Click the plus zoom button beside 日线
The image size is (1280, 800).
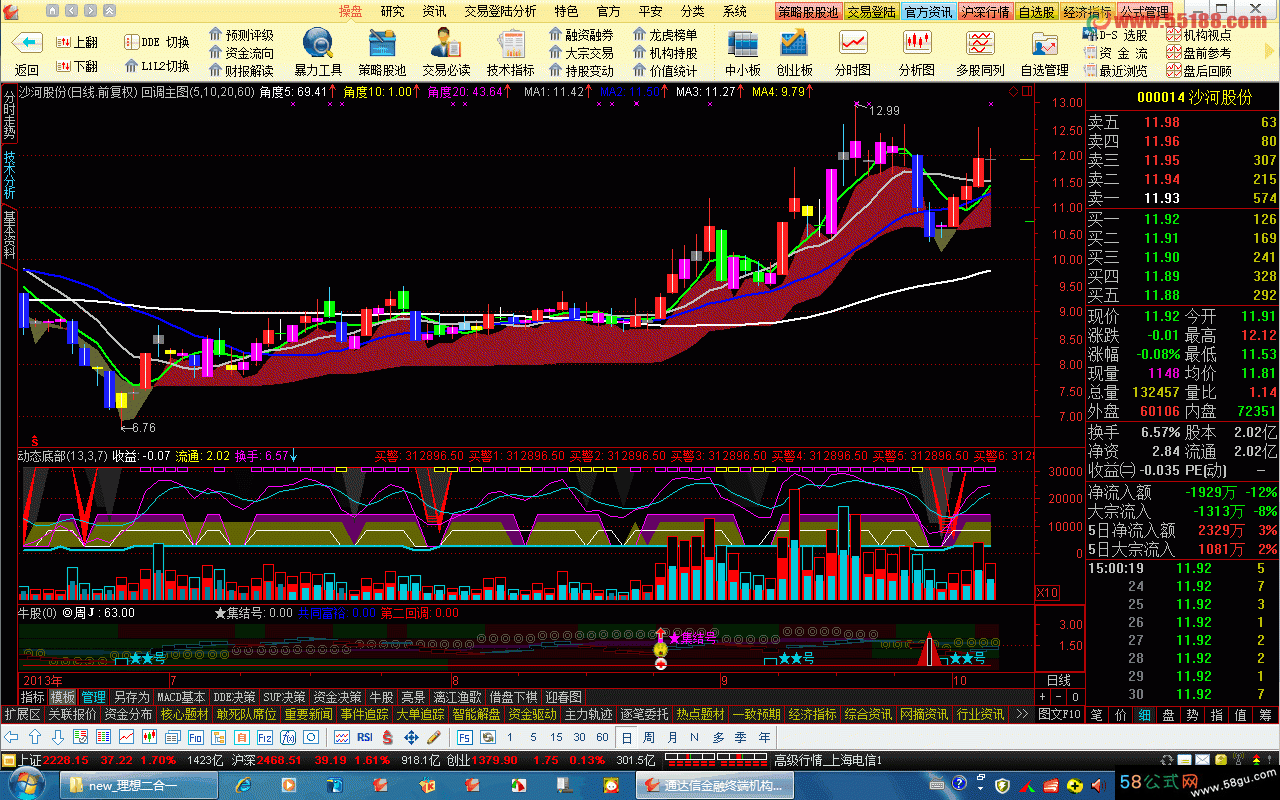tap(1043, 696)
